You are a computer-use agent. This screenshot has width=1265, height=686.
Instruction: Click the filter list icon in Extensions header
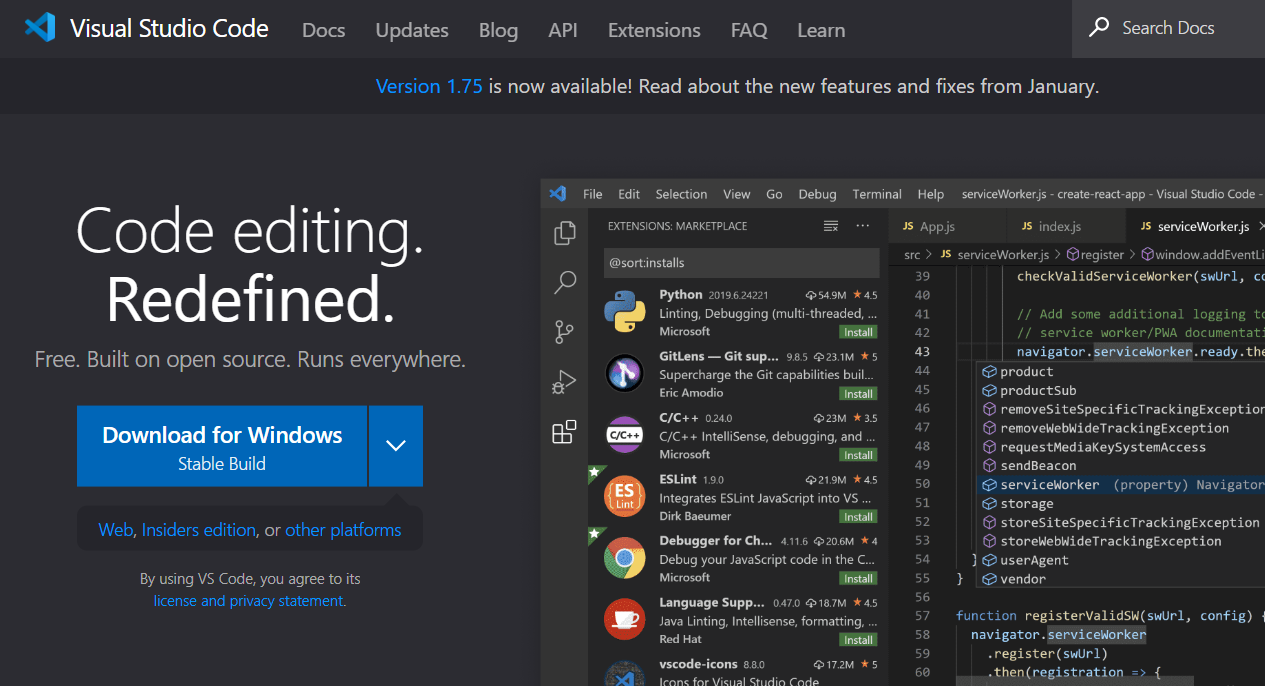click(831, 226)
